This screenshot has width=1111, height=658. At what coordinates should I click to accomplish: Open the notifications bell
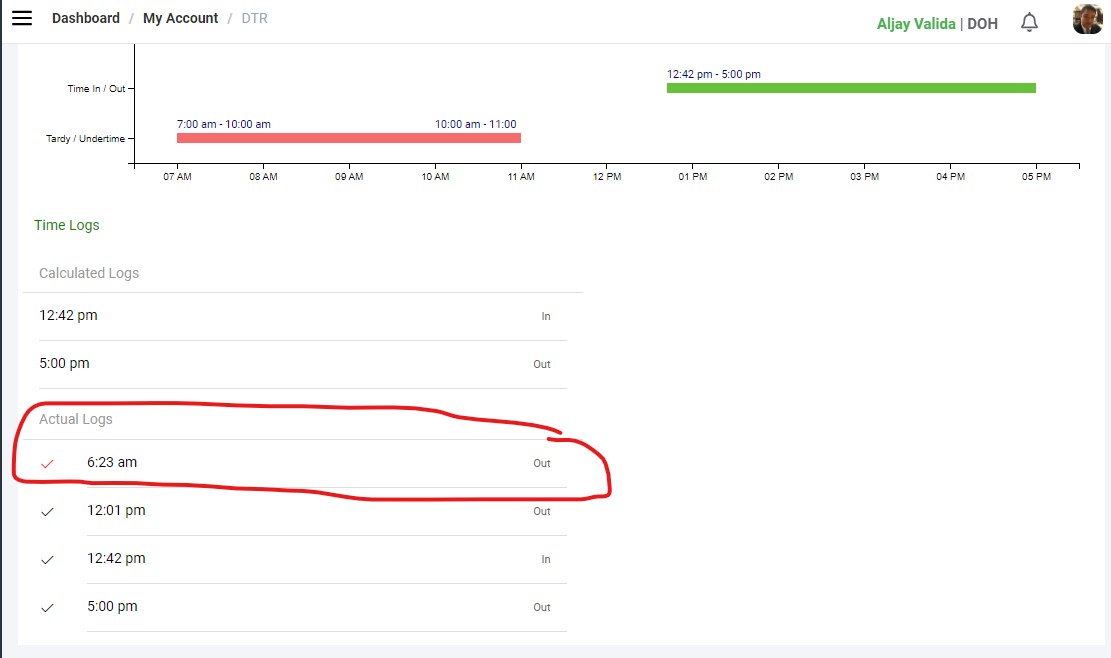point(1029,22)
